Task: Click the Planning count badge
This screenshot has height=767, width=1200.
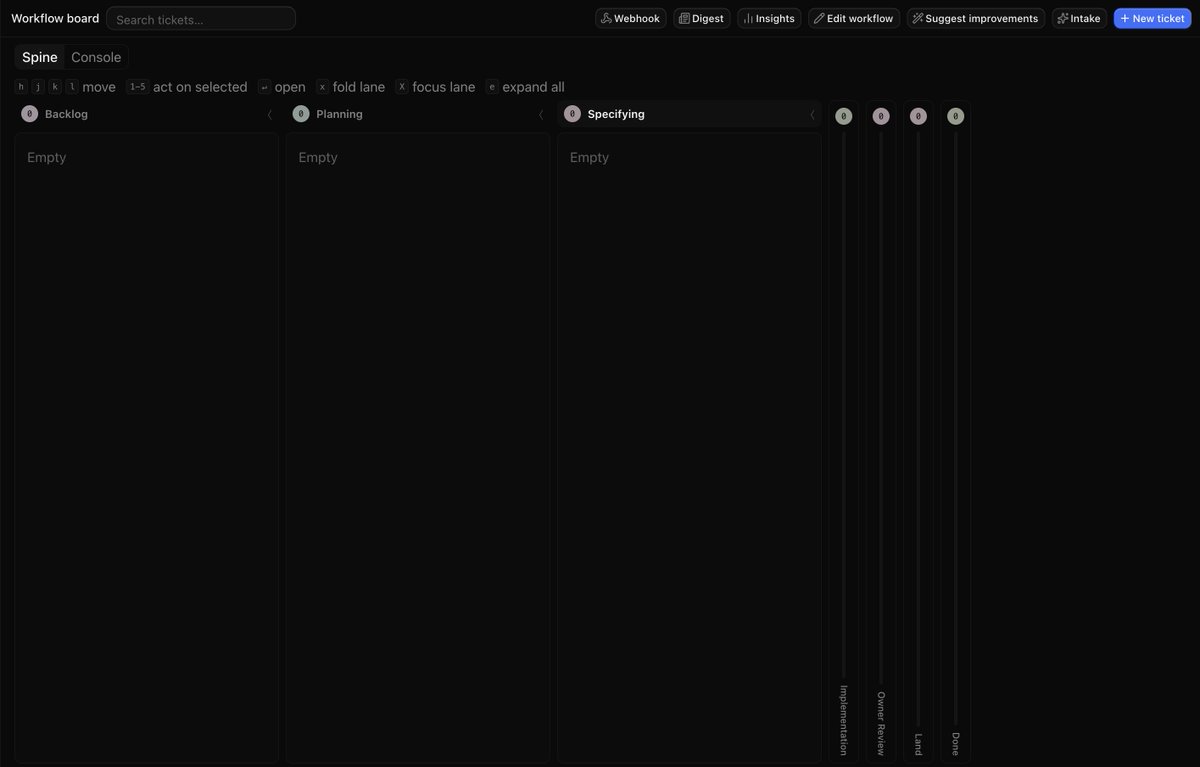Action: click(x=301, y=114)
